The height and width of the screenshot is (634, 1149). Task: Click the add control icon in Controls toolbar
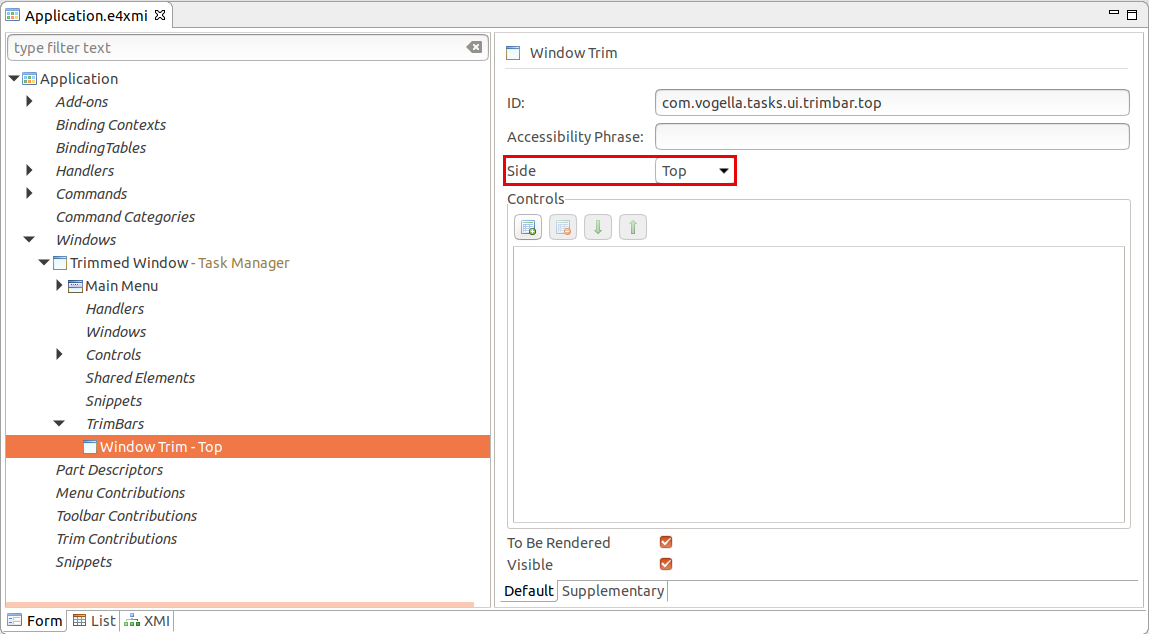[x=528, y=227]
